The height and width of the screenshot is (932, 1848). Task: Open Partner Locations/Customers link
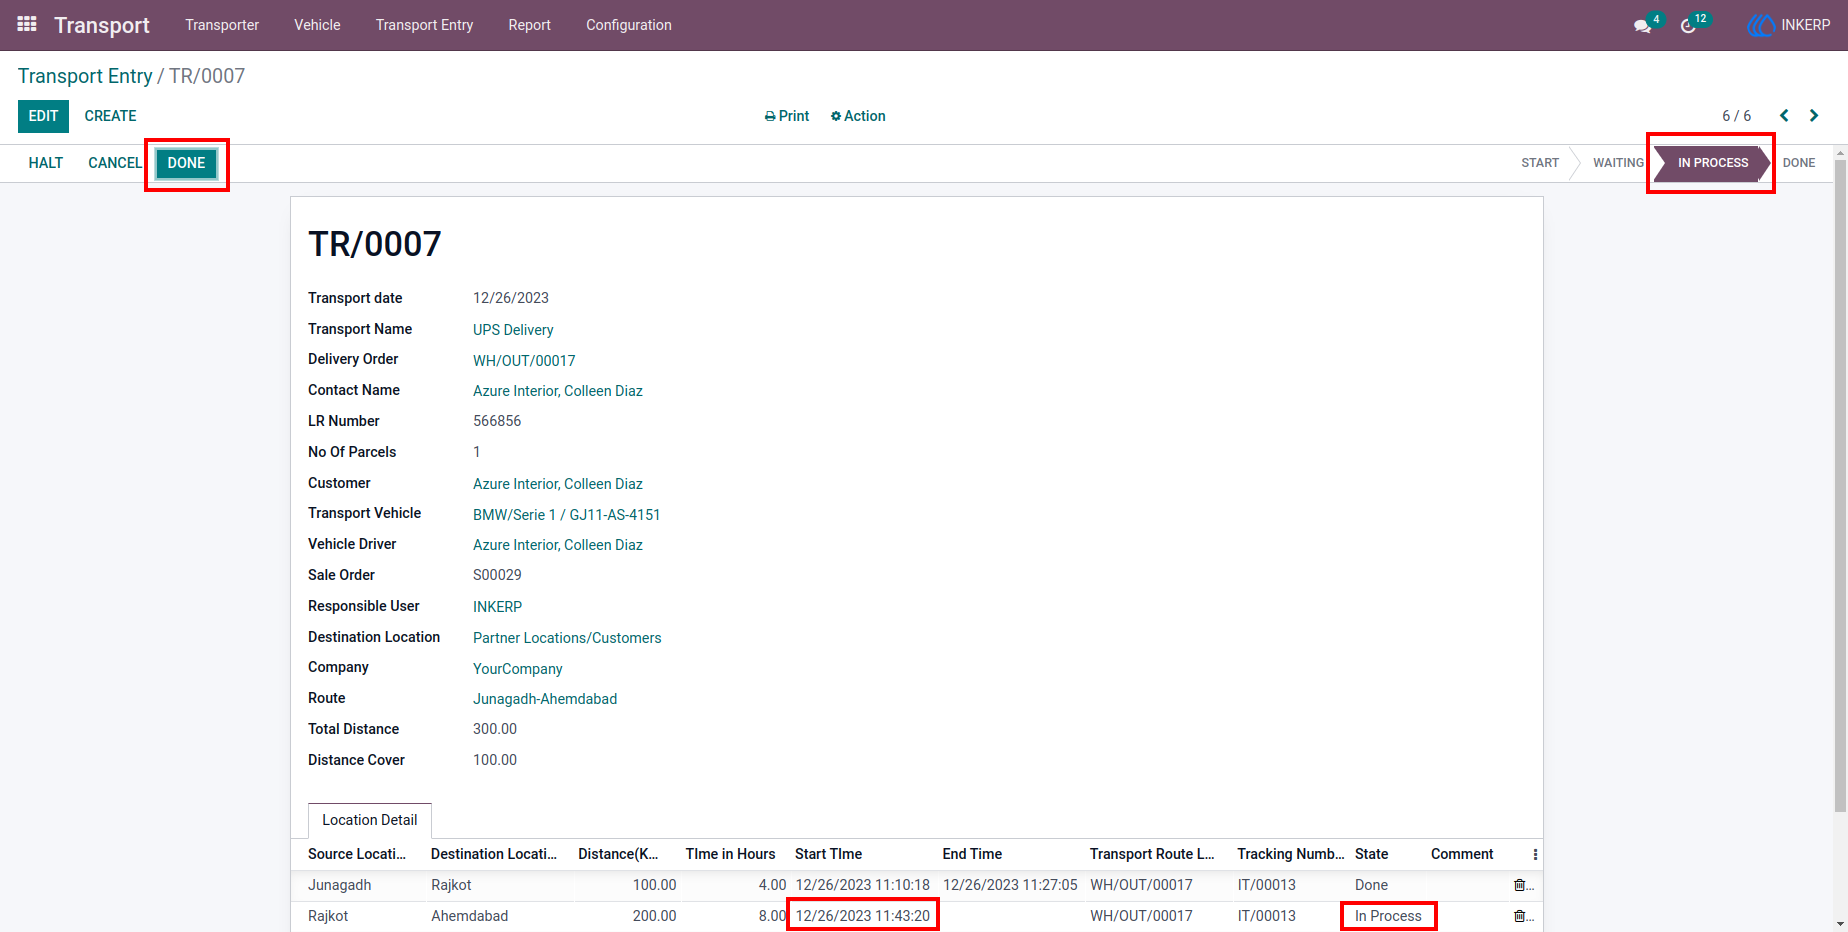pos(567,638)
